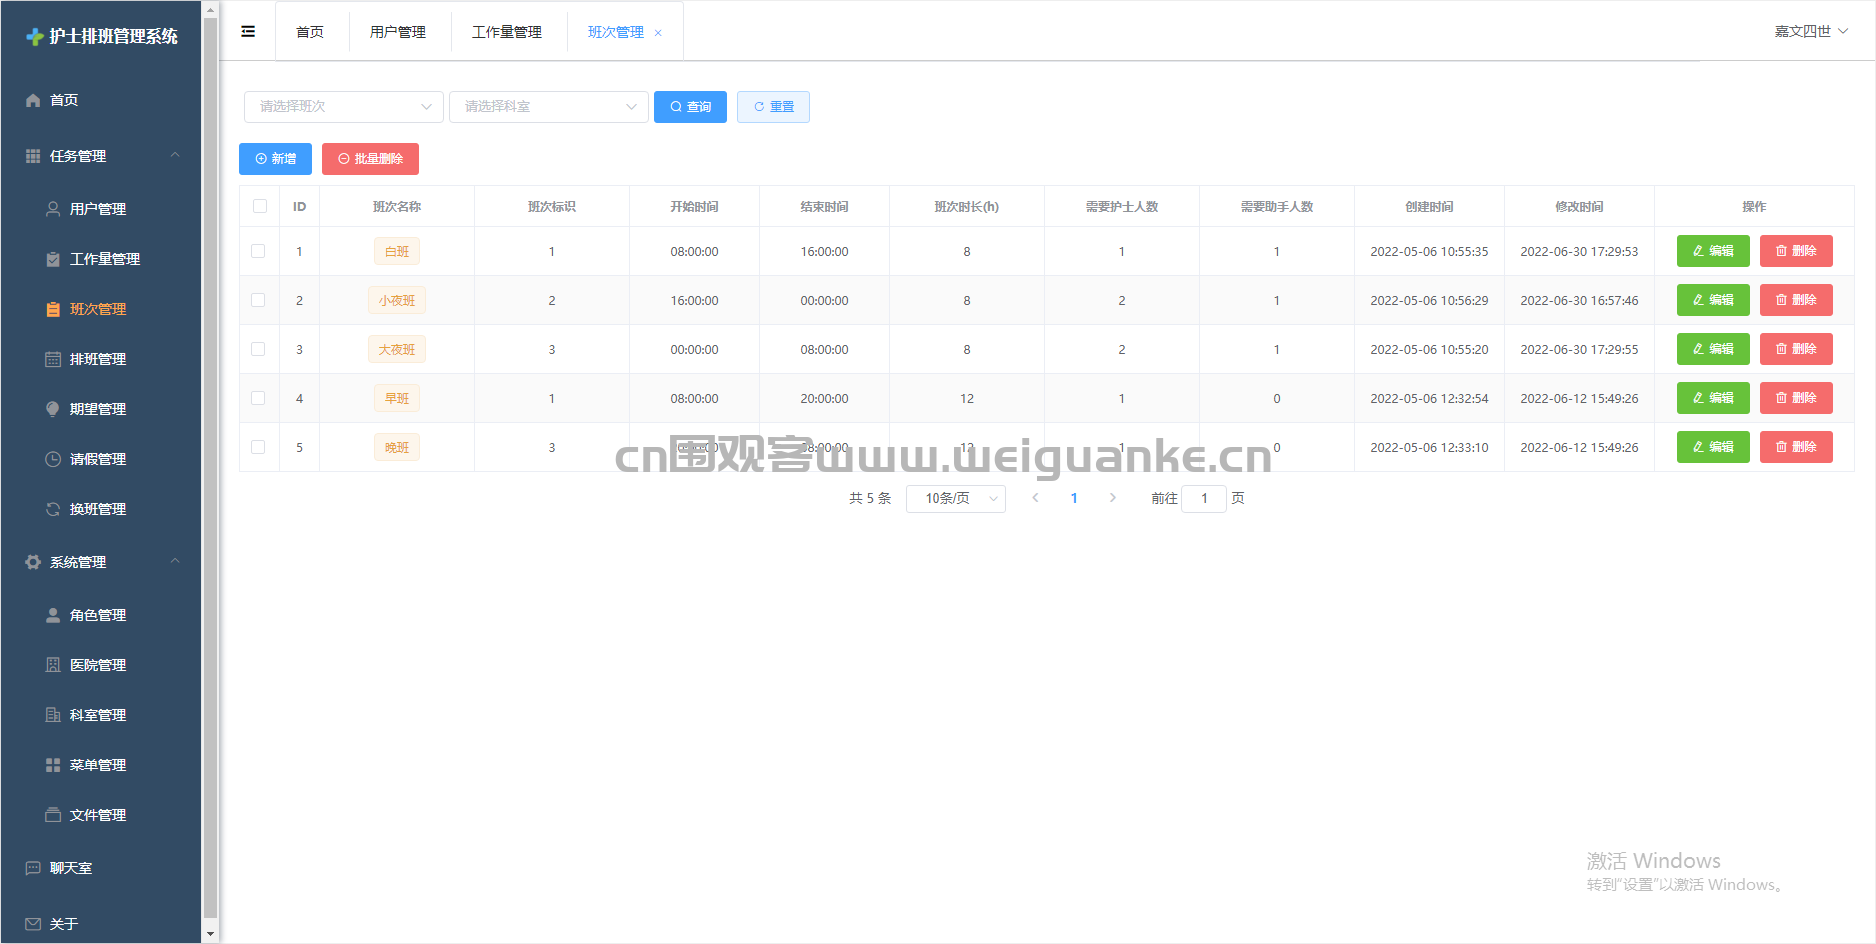1876x944 pixels.
Task: Open the 请选择科室 dropdown
Action: pyautogui.click(x=549, y=107)
